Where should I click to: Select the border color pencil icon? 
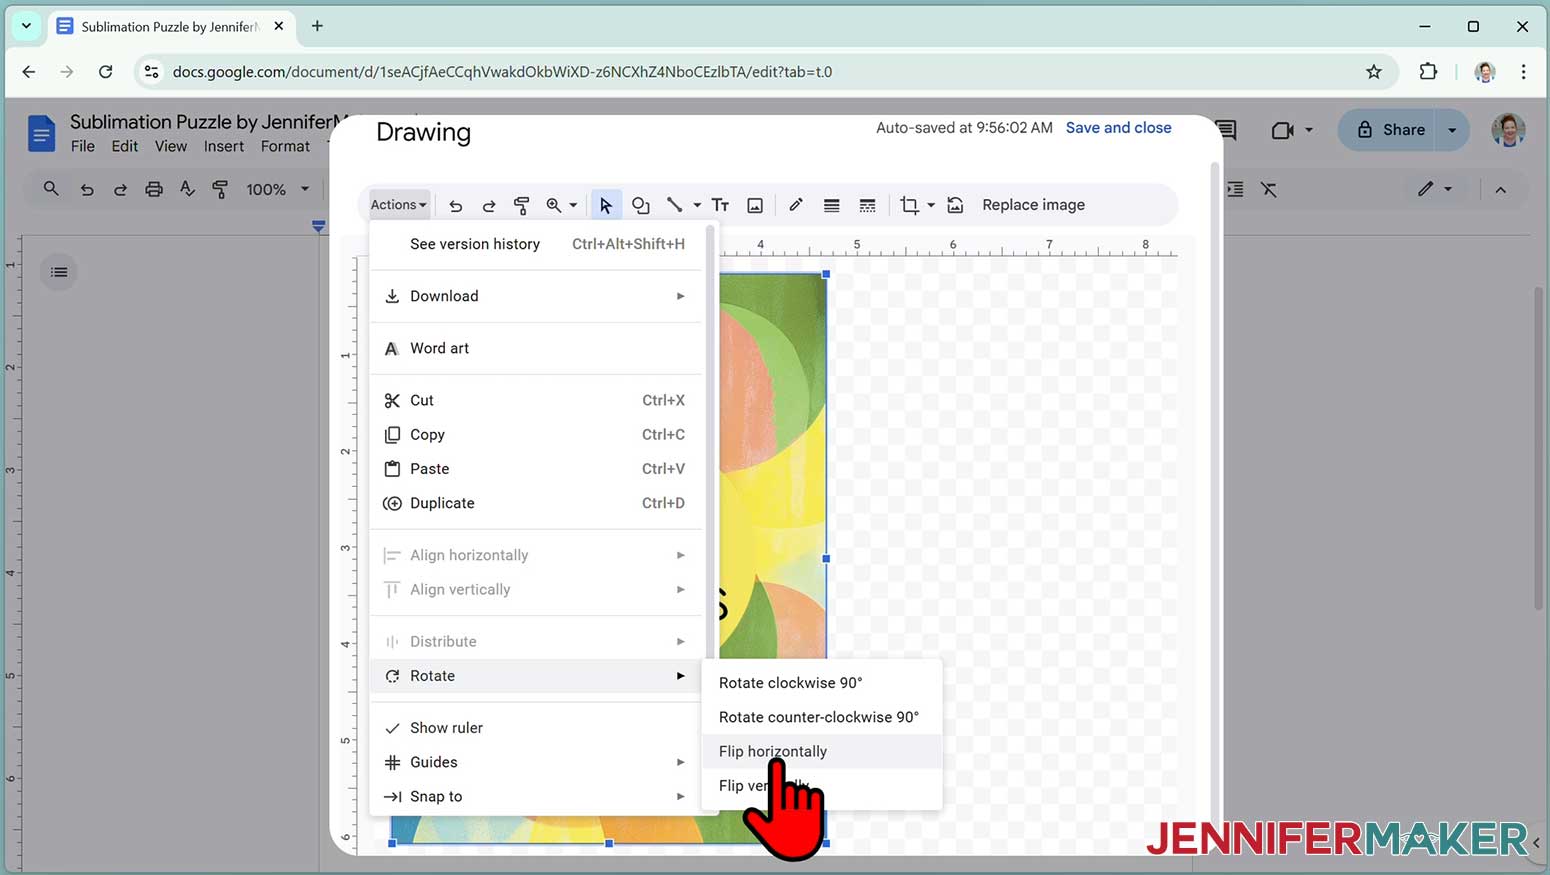(x=796, y=205)
